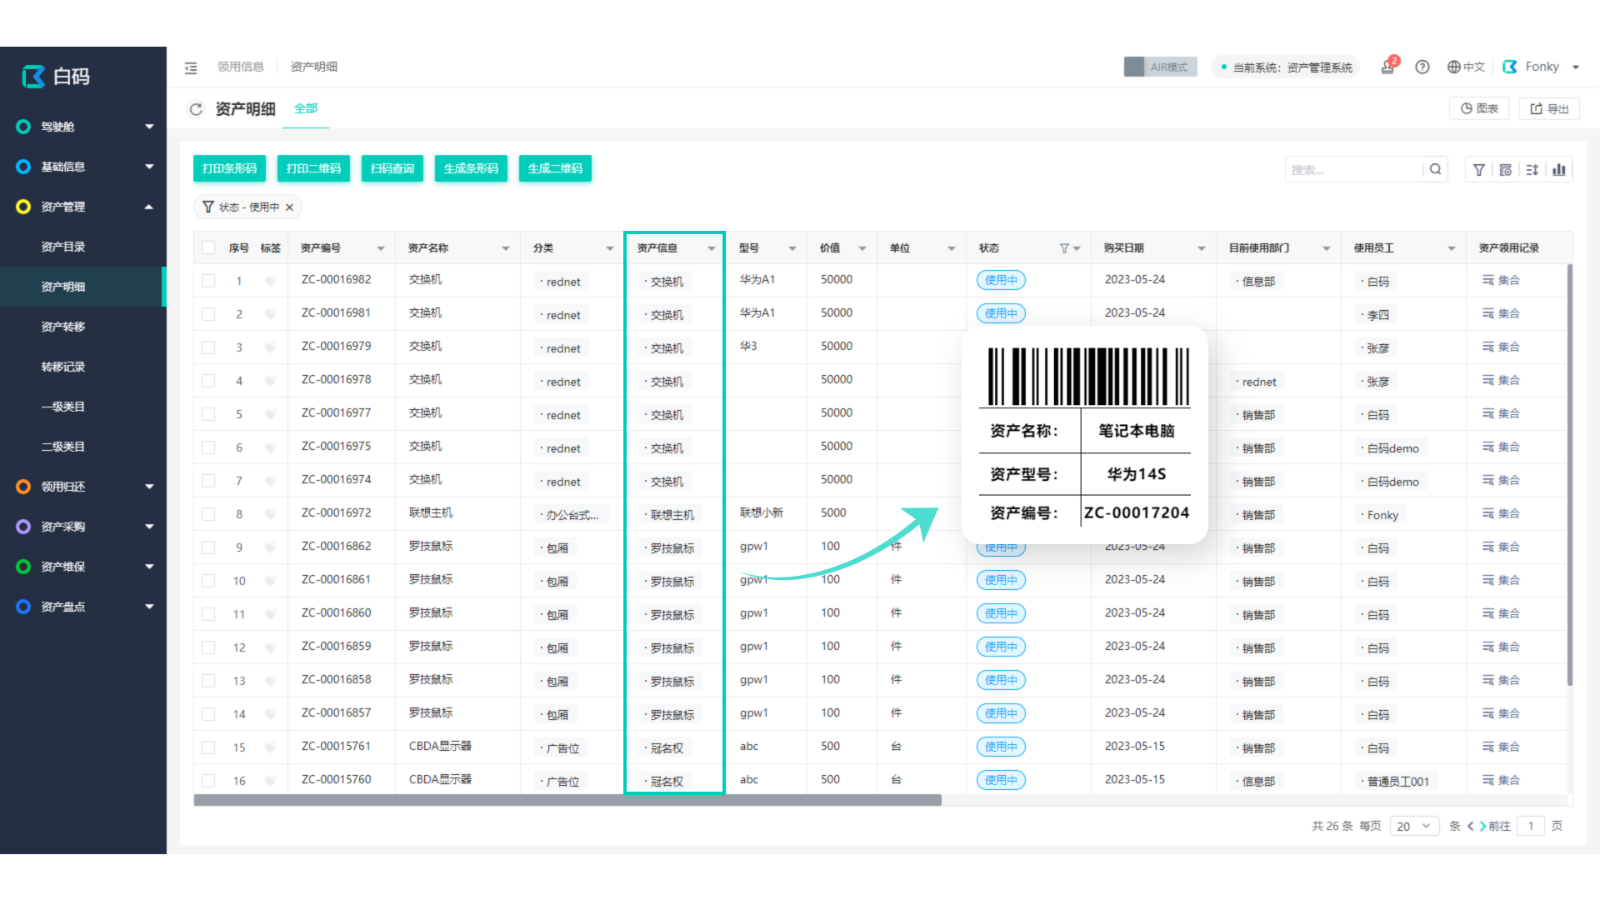Click the 驾驶舱 circle icon in sidebar
The width and height of the screenshot is (1600, 900).
coord(23,127)
